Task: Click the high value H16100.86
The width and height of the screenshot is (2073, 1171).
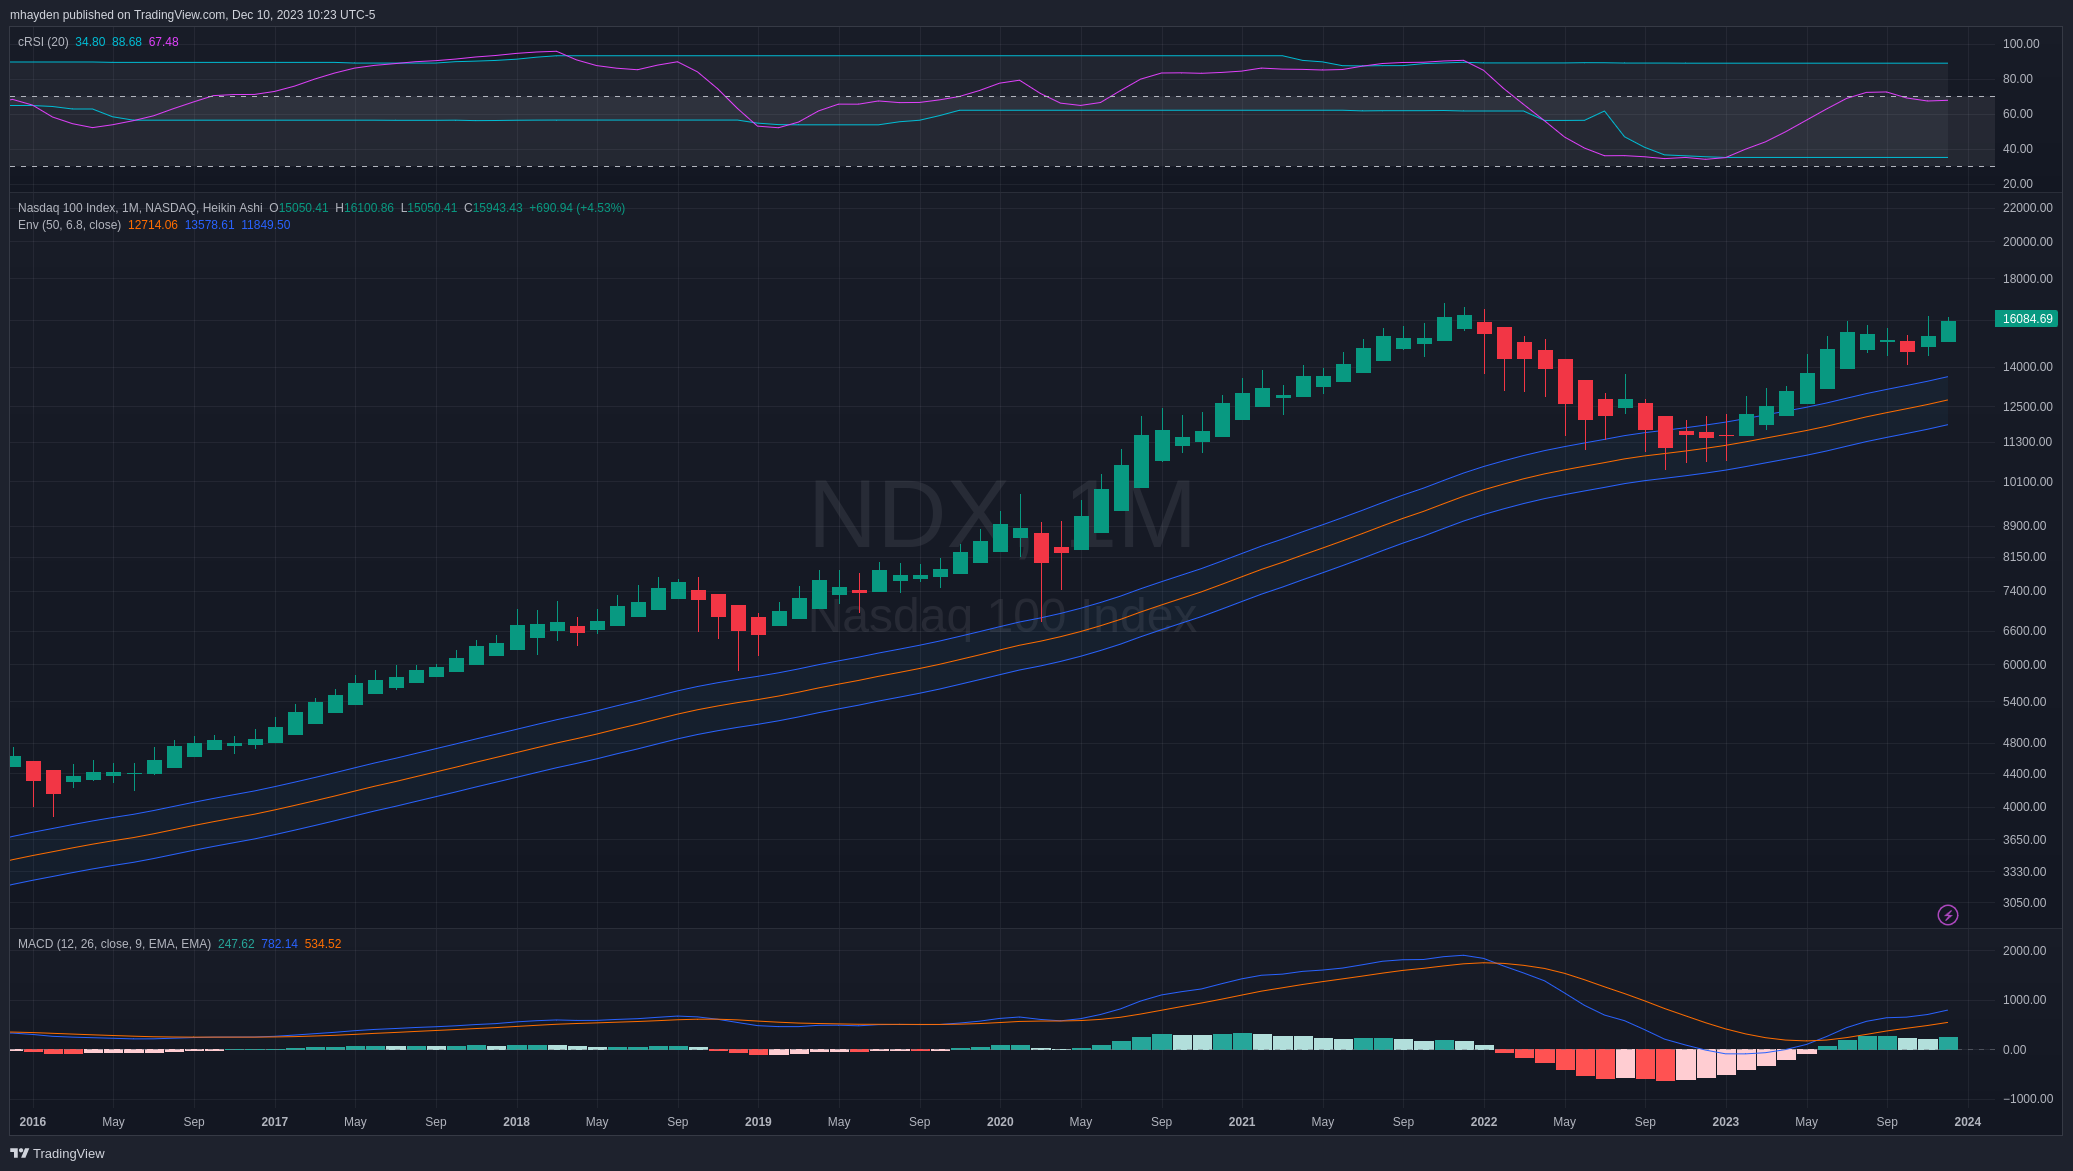Action: 365,208
